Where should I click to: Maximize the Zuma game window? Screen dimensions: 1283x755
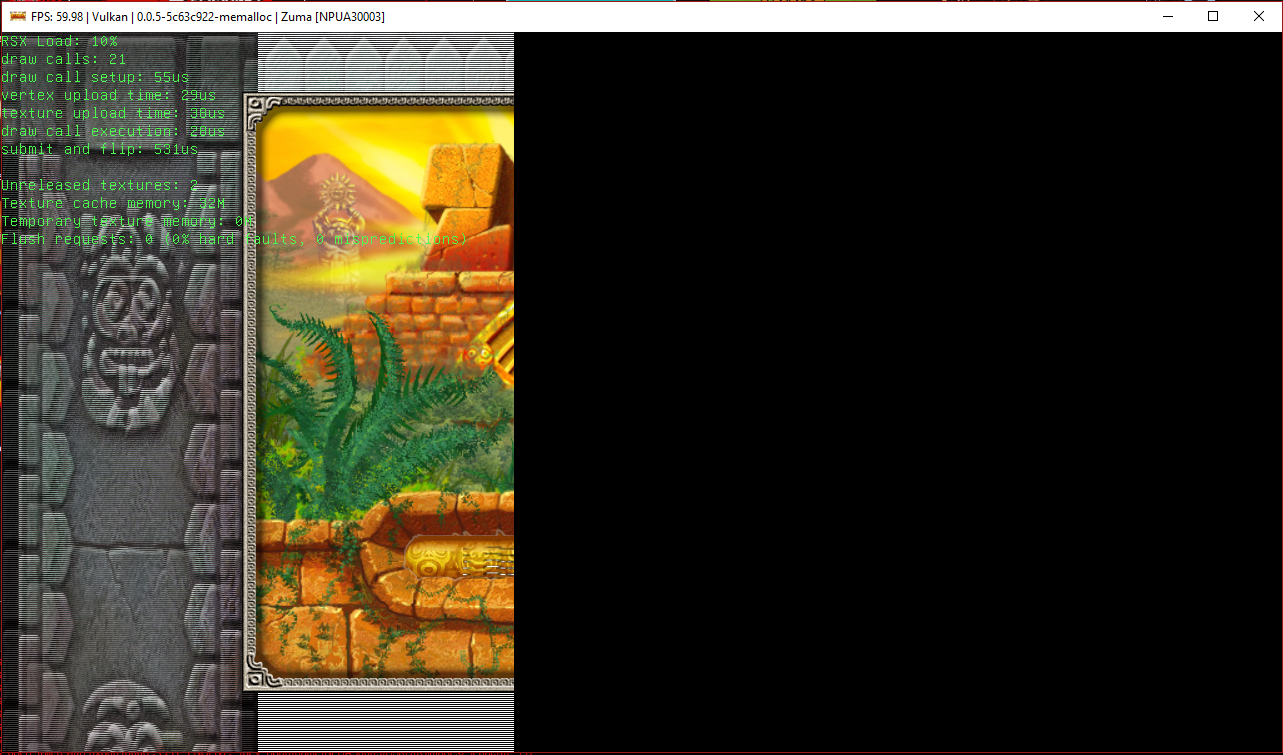(x=1213, y=16)
